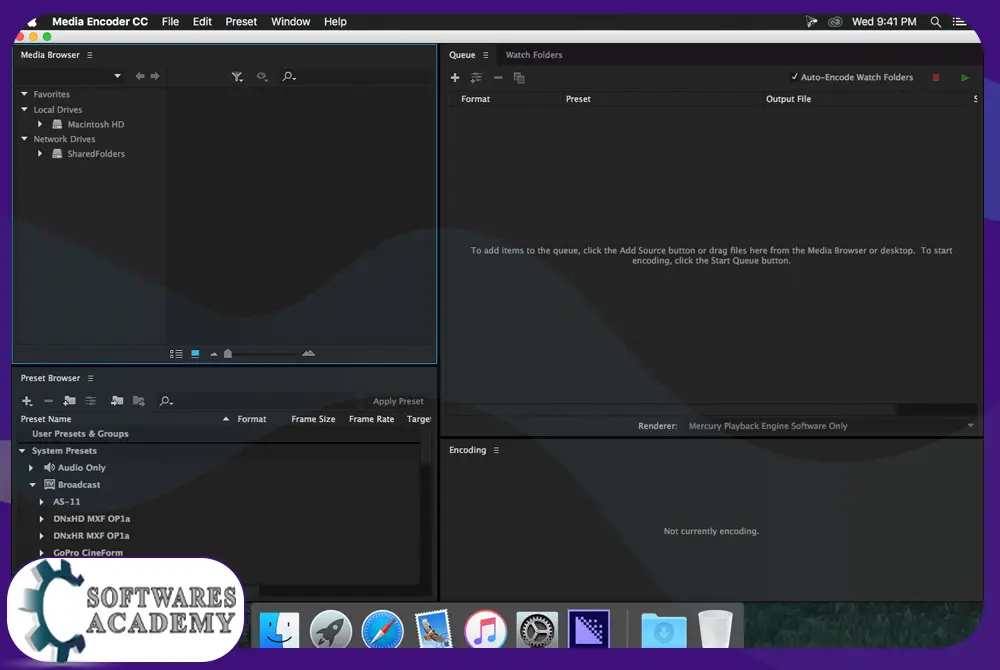1000x670 pixels.
Task: Open Queue panel menu icon
Action: (x=485, y=55)
